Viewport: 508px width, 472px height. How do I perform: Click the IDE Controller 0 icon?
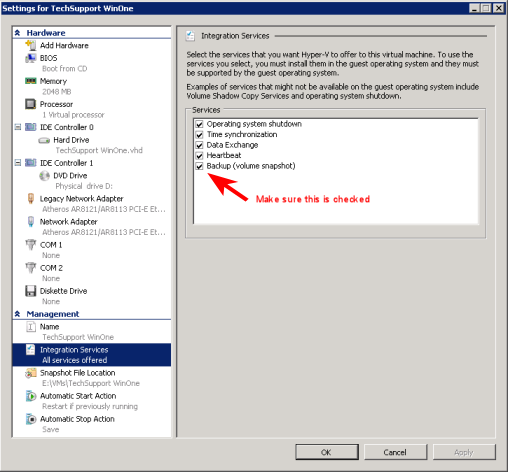(x=31, y=127)
